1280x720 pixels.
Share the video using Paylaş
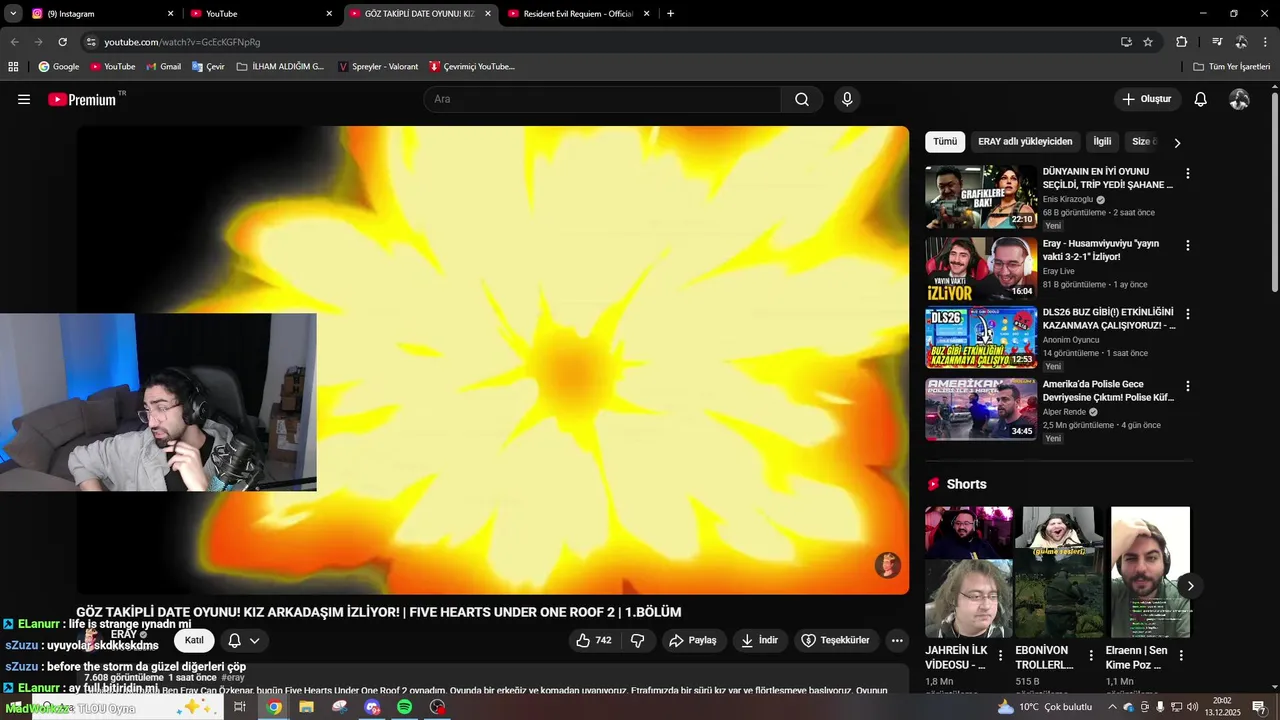[x=693, y=640]
